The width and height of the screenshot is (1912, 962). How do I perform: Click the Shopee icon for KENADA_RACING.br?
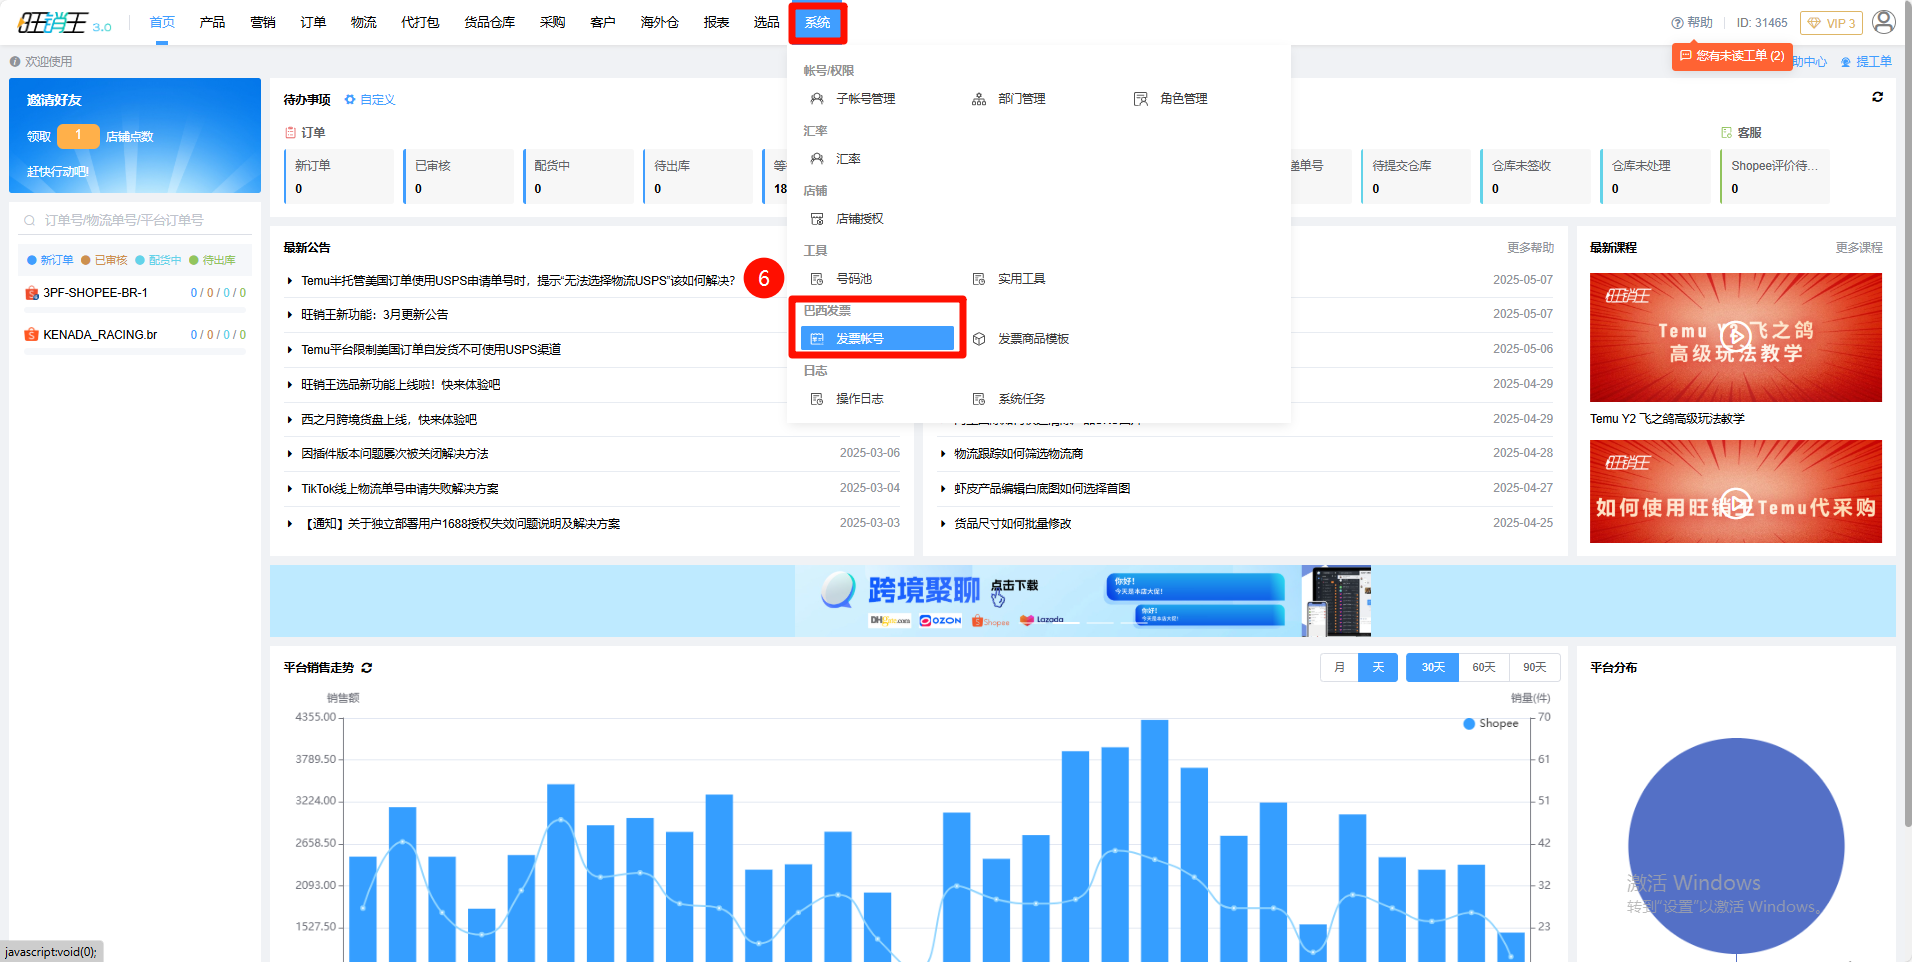[x=32, y=335]
